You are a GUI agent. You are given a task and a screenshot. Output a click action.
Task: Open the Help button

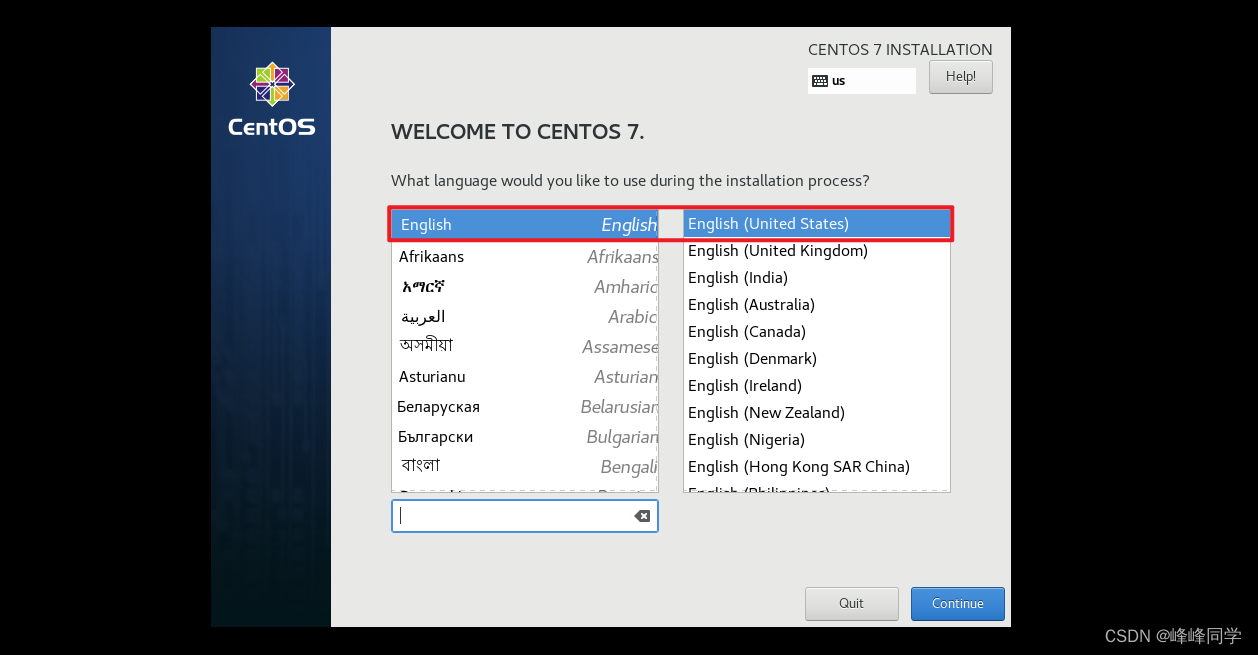(x=960, y=77)
